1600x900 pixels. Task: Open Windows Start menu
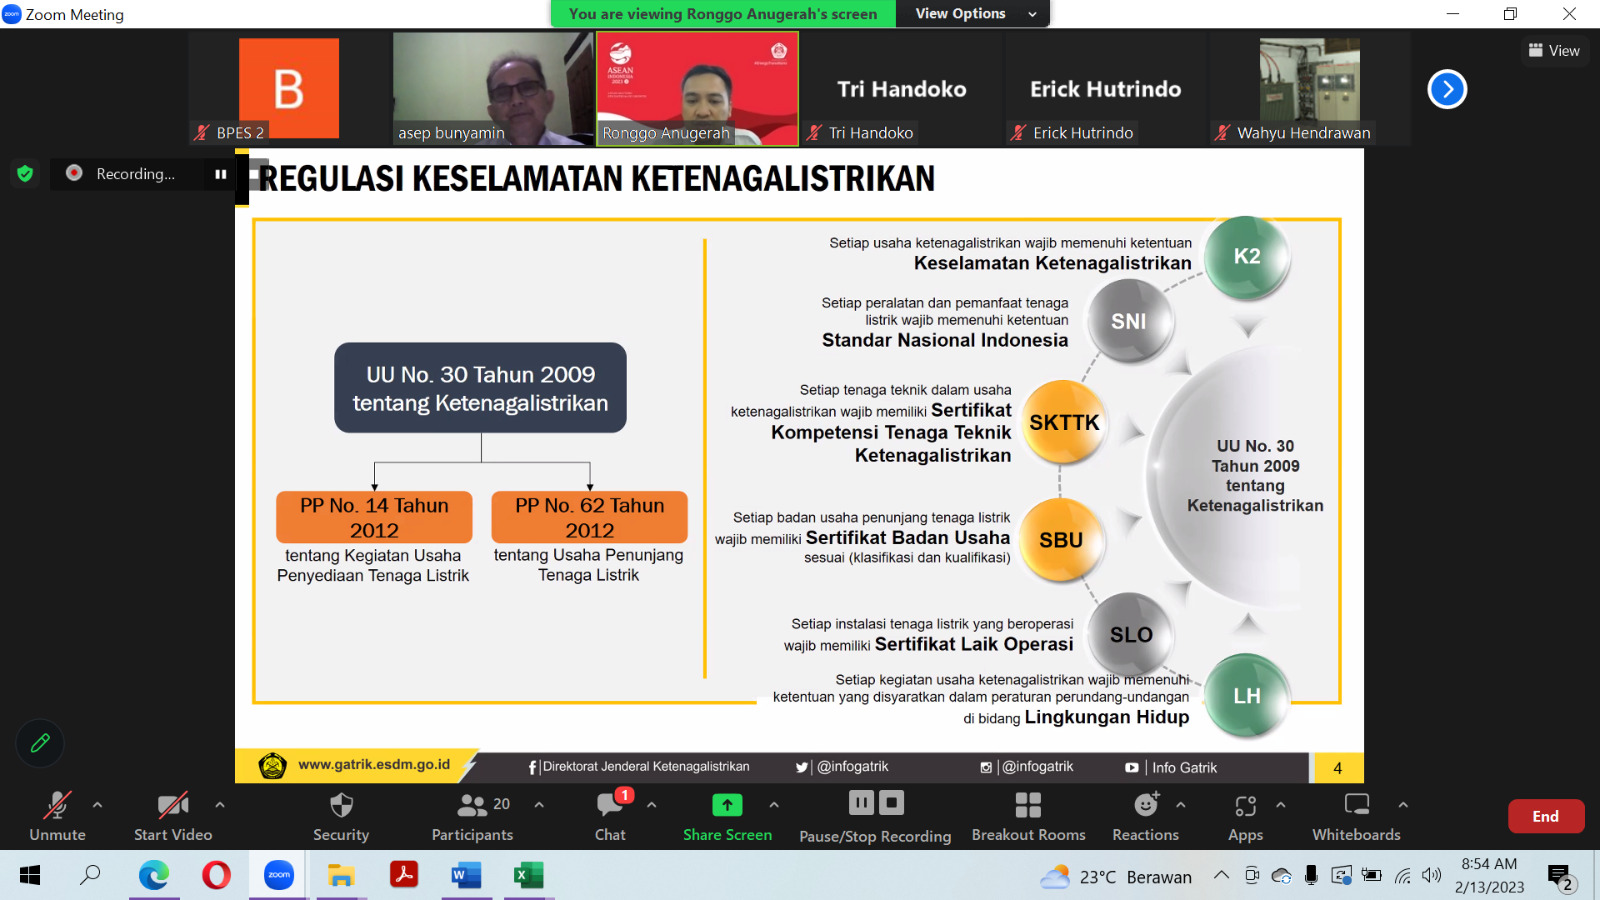click(30, 876)
